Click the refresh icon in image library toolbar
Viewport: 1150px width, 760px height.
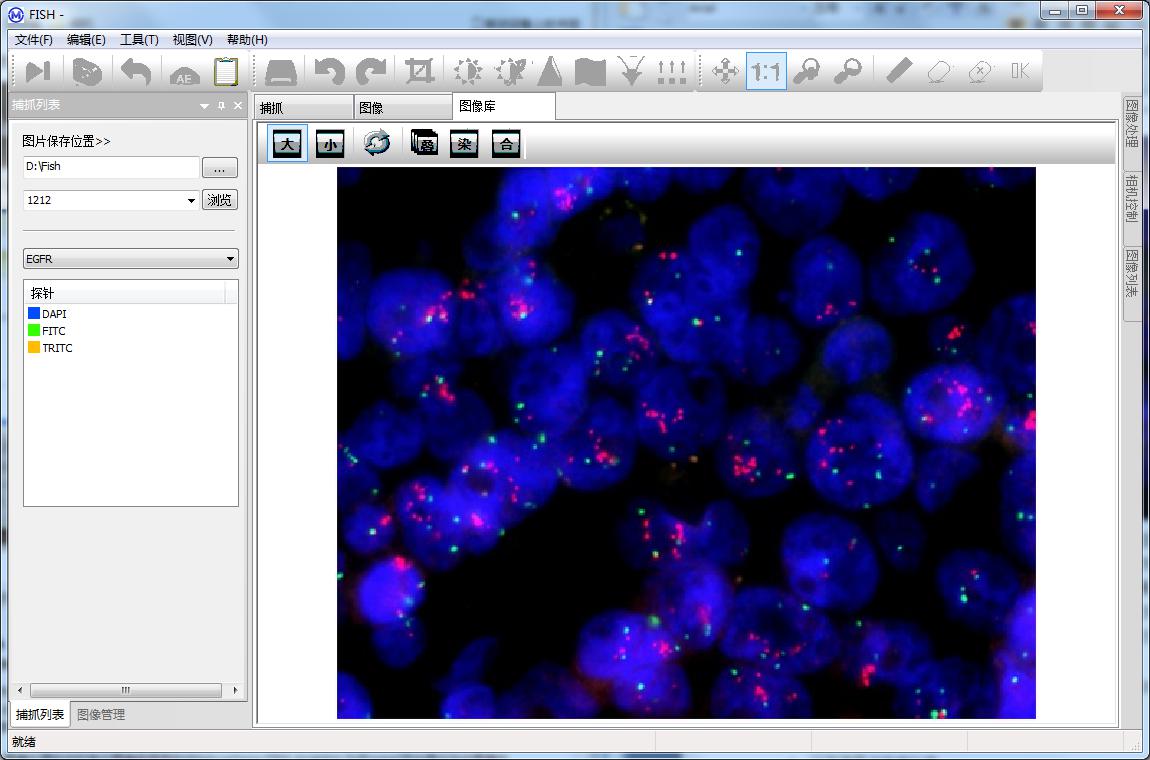[377, 144]
